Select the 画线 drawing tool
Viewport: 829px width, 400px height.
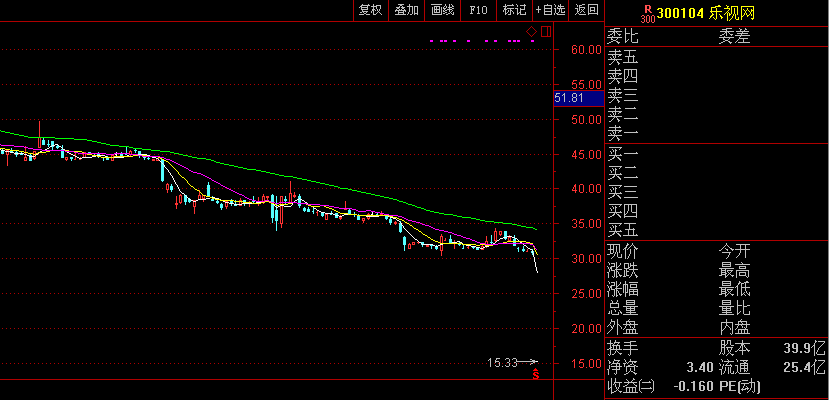[441, 10]
